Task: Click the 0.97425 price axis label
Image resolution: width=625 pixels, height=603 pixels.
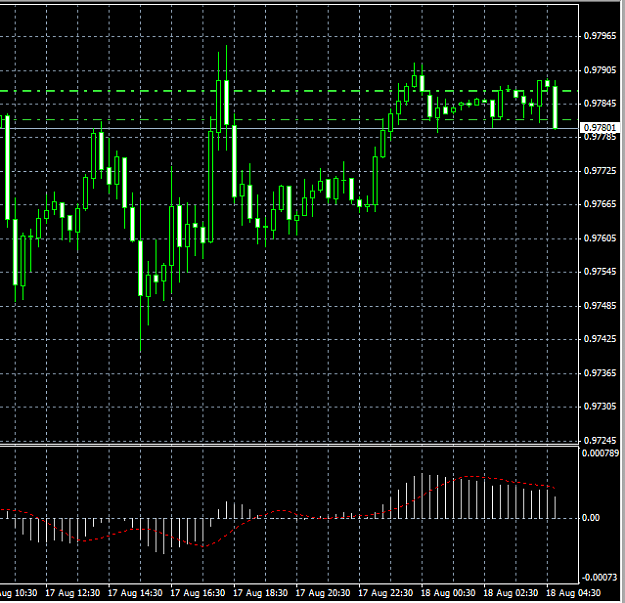Action: tap(599, 339)
